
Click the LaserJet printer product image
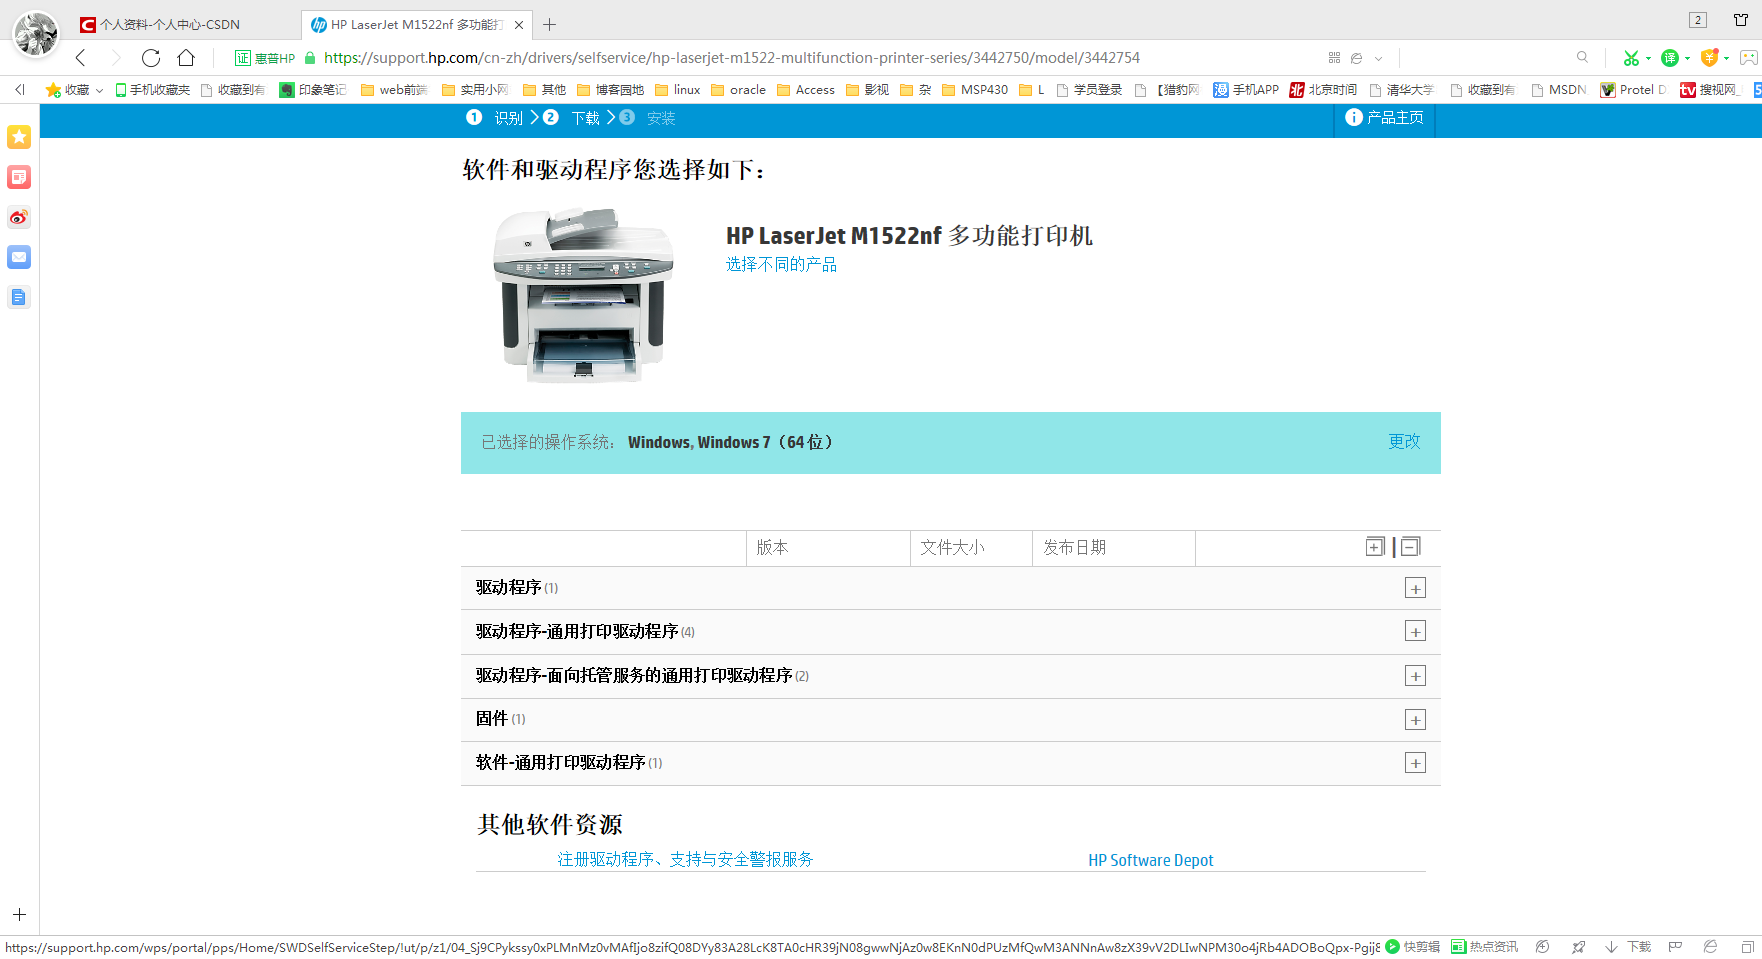585,296
